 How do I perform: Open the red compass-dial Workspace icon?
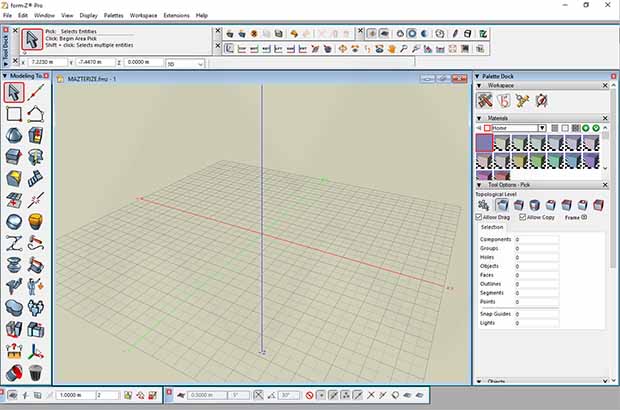(x=541, y=101)
